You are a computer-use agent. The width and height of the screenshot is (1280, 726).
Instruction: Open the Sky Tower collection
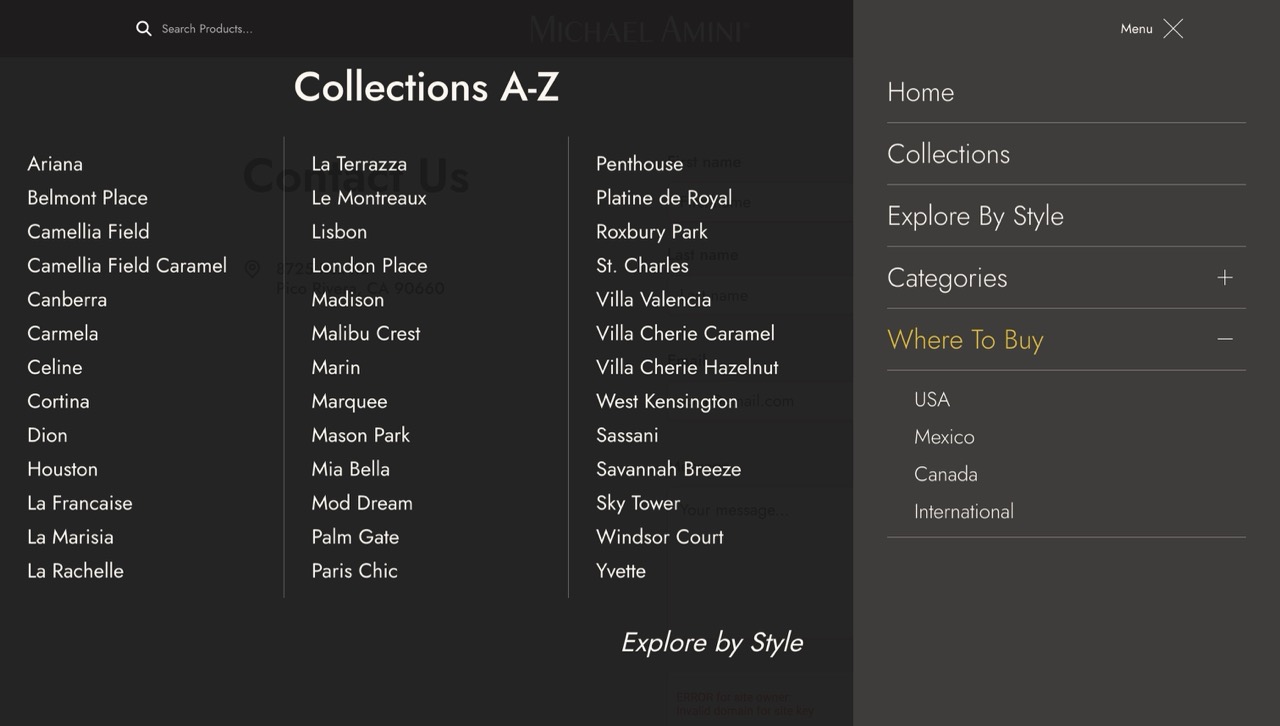pyautogui.click(x=638, y=504)
